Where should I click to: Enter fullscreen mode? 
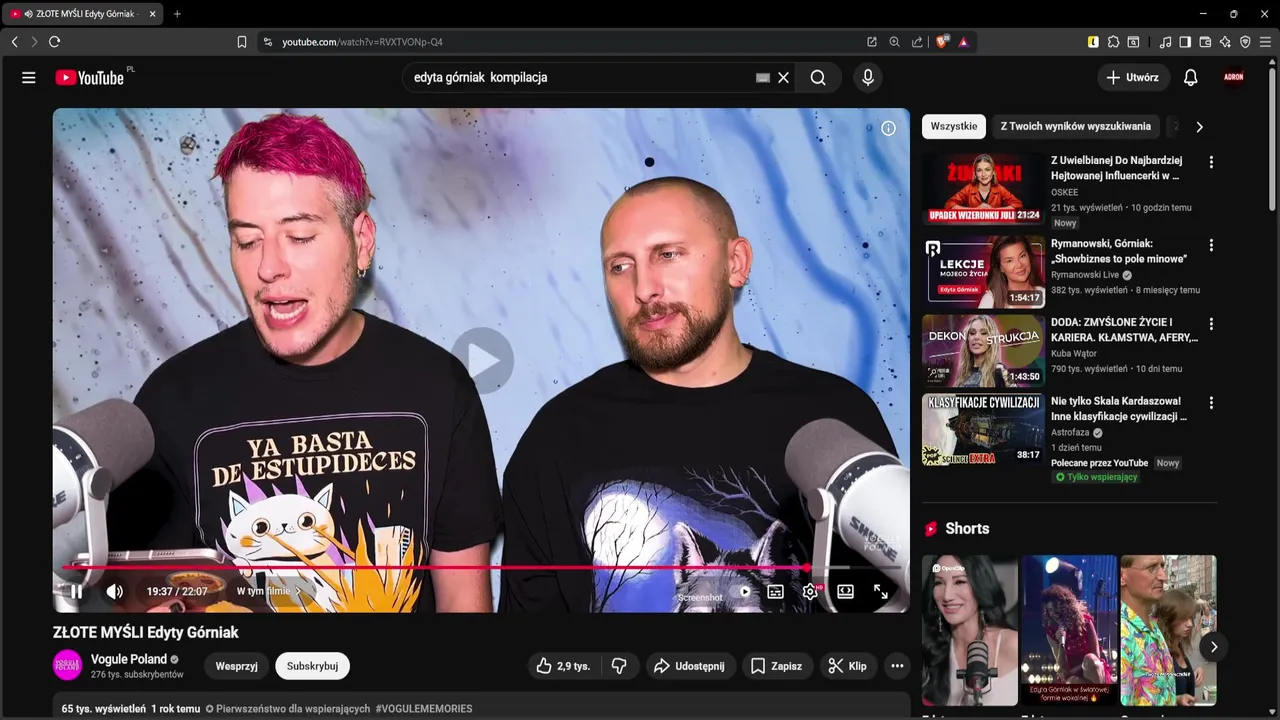coord(880,591)
